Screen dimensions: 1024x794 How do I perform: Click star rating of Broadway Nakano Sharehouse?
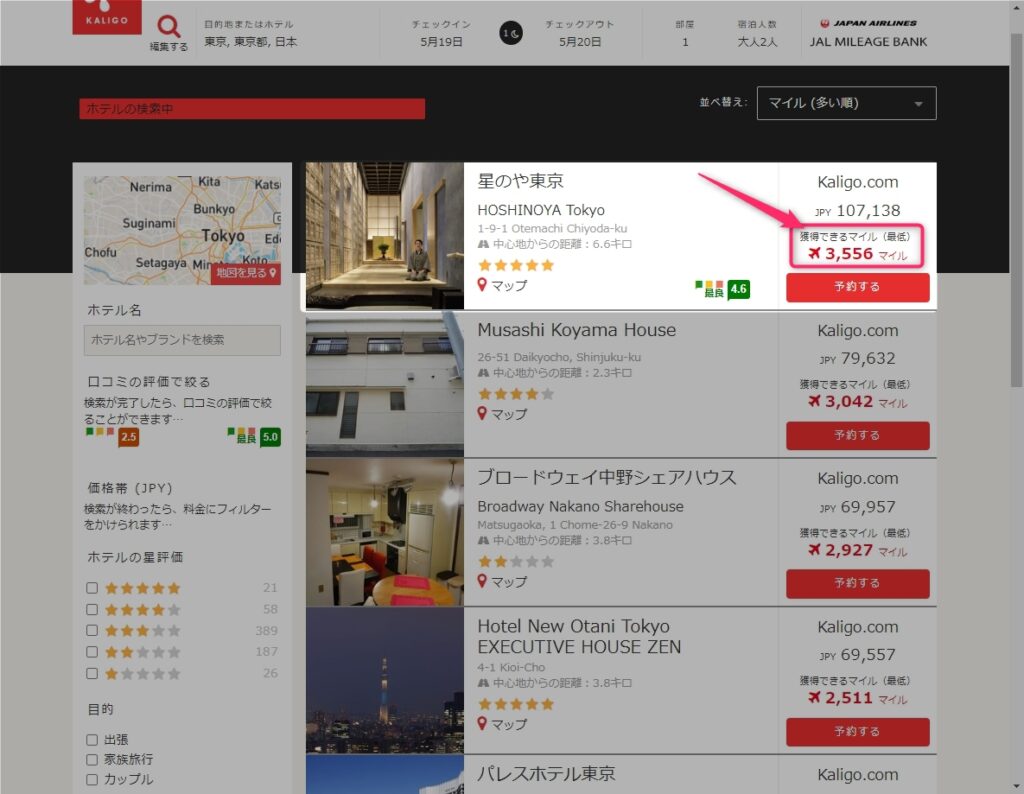(516, 561)
